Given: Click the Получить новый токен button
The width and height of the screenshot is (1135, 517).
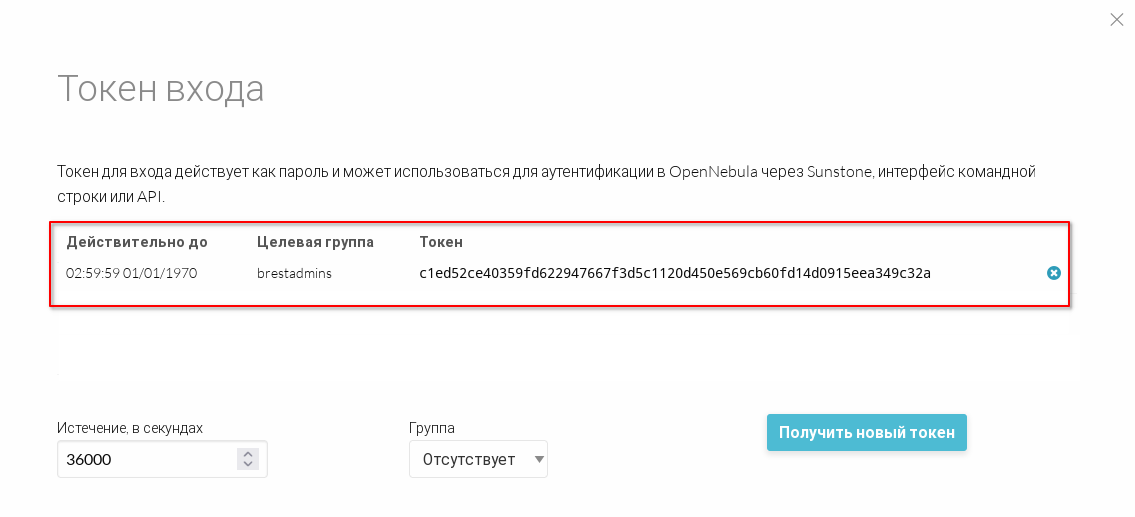Looking at the screenshot, I should [x=866, y=433].
